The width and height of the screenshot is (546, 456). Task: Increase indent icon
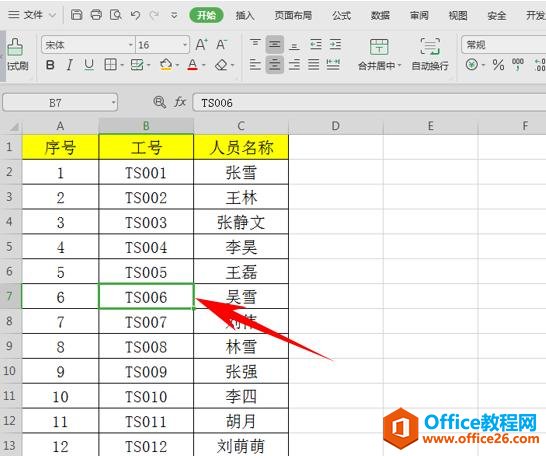click(x=336, y=44)
